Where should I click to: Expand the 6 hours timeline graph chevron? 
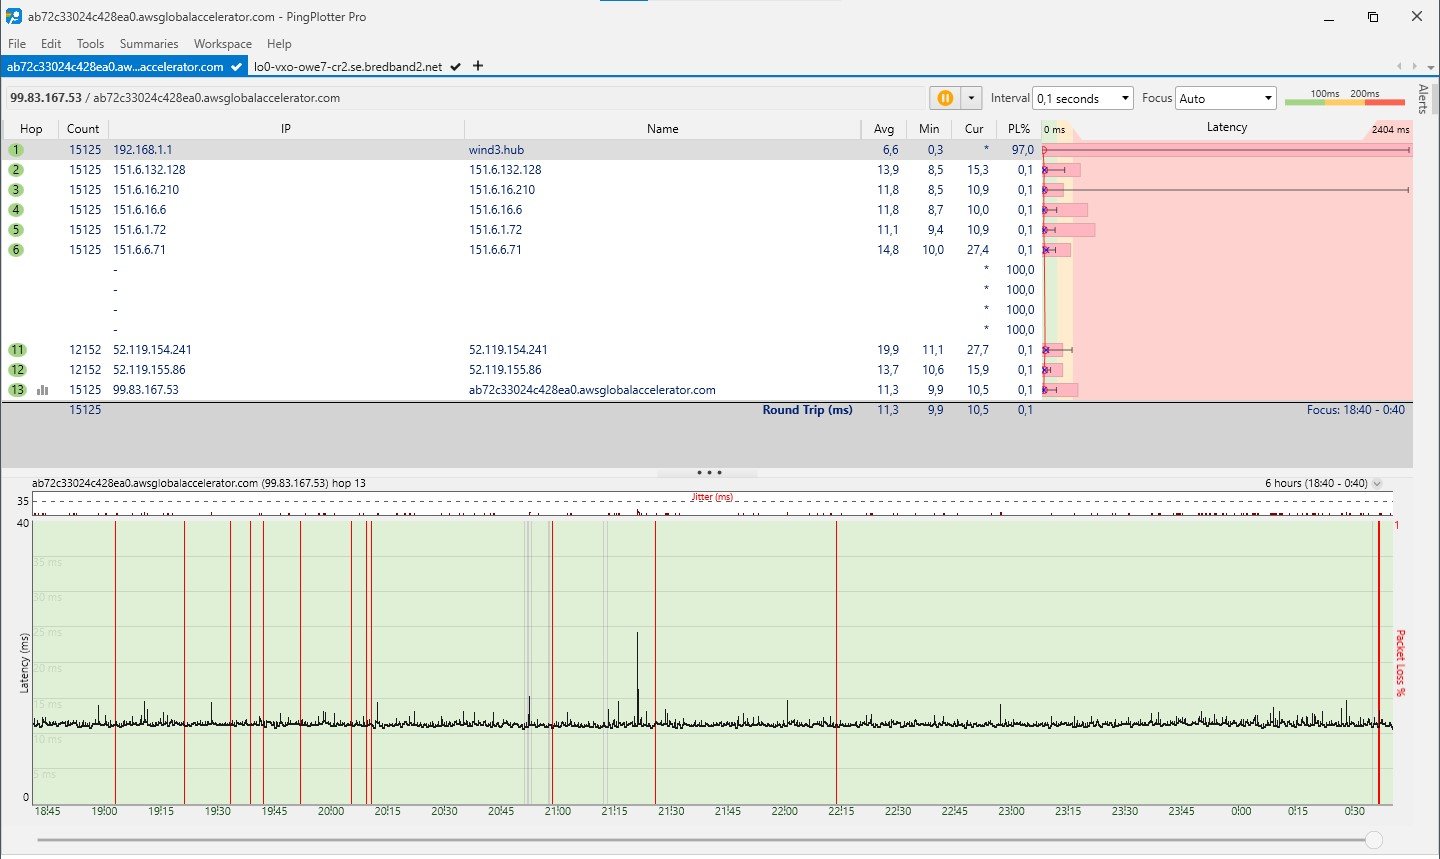point(1377,484)
